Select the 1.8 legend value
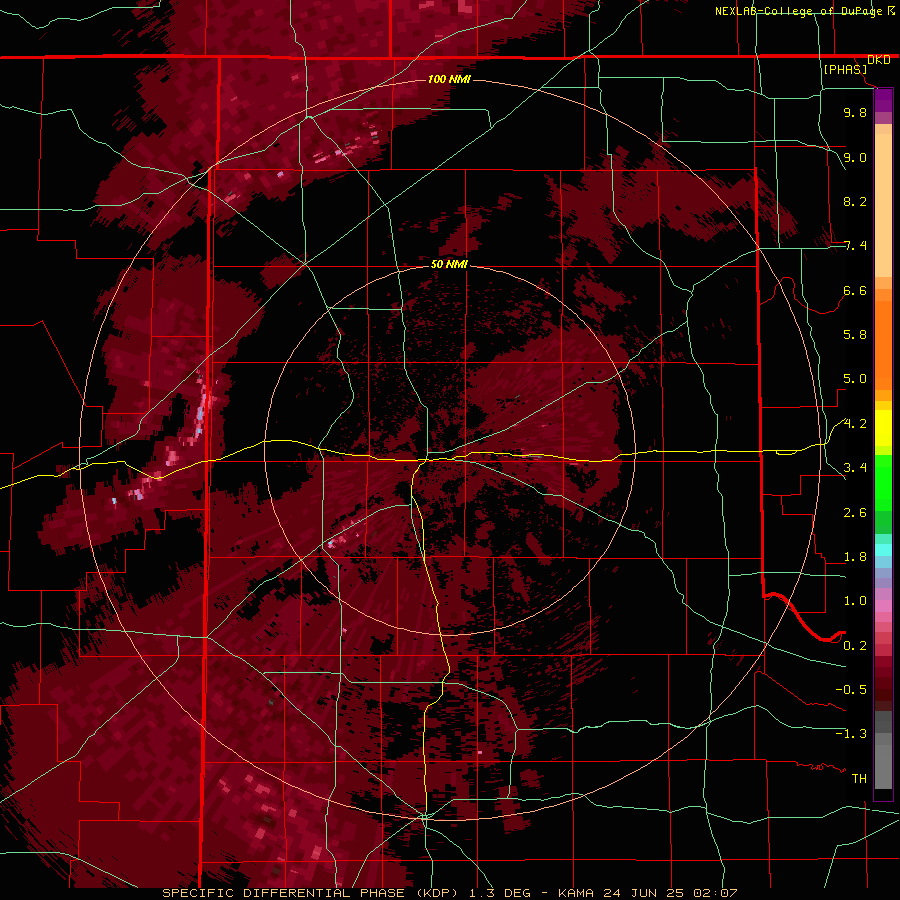The height and width of the screenshot is (900, 900). 855,557
